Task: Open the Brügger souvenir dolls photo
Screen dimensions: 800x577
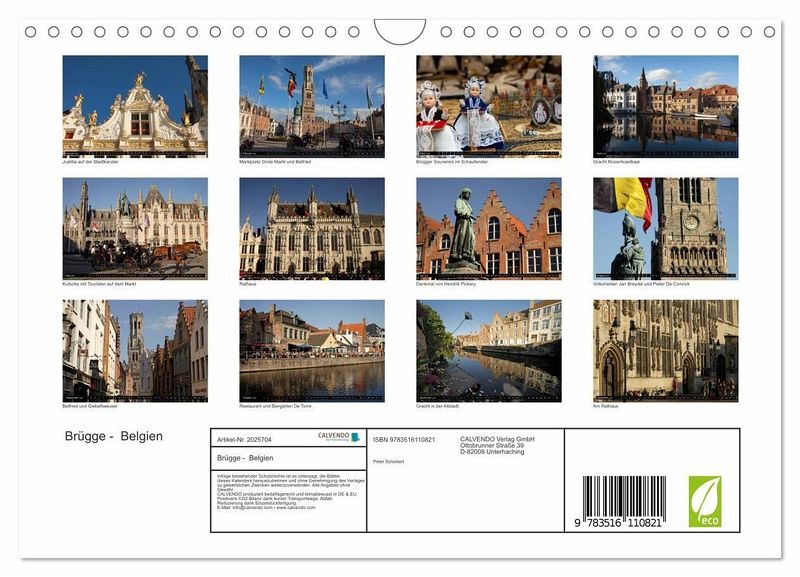Action: click(489, 107)
